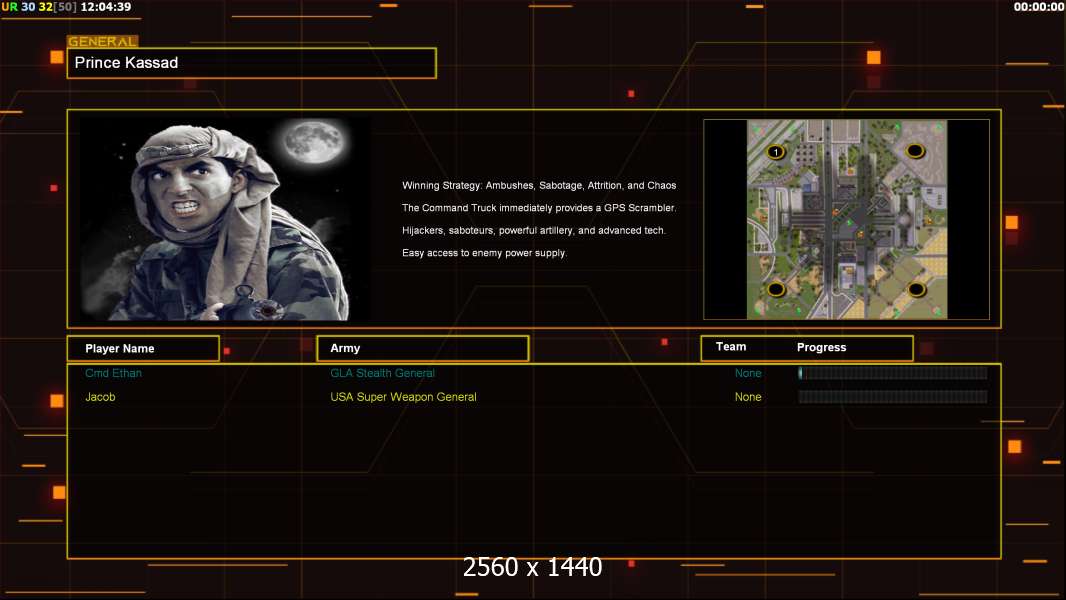Click the Hijackers, saboteurs description line
The width and height of the screenshot is (1066, 600).
pyautogui.click(x=534, y=230)
